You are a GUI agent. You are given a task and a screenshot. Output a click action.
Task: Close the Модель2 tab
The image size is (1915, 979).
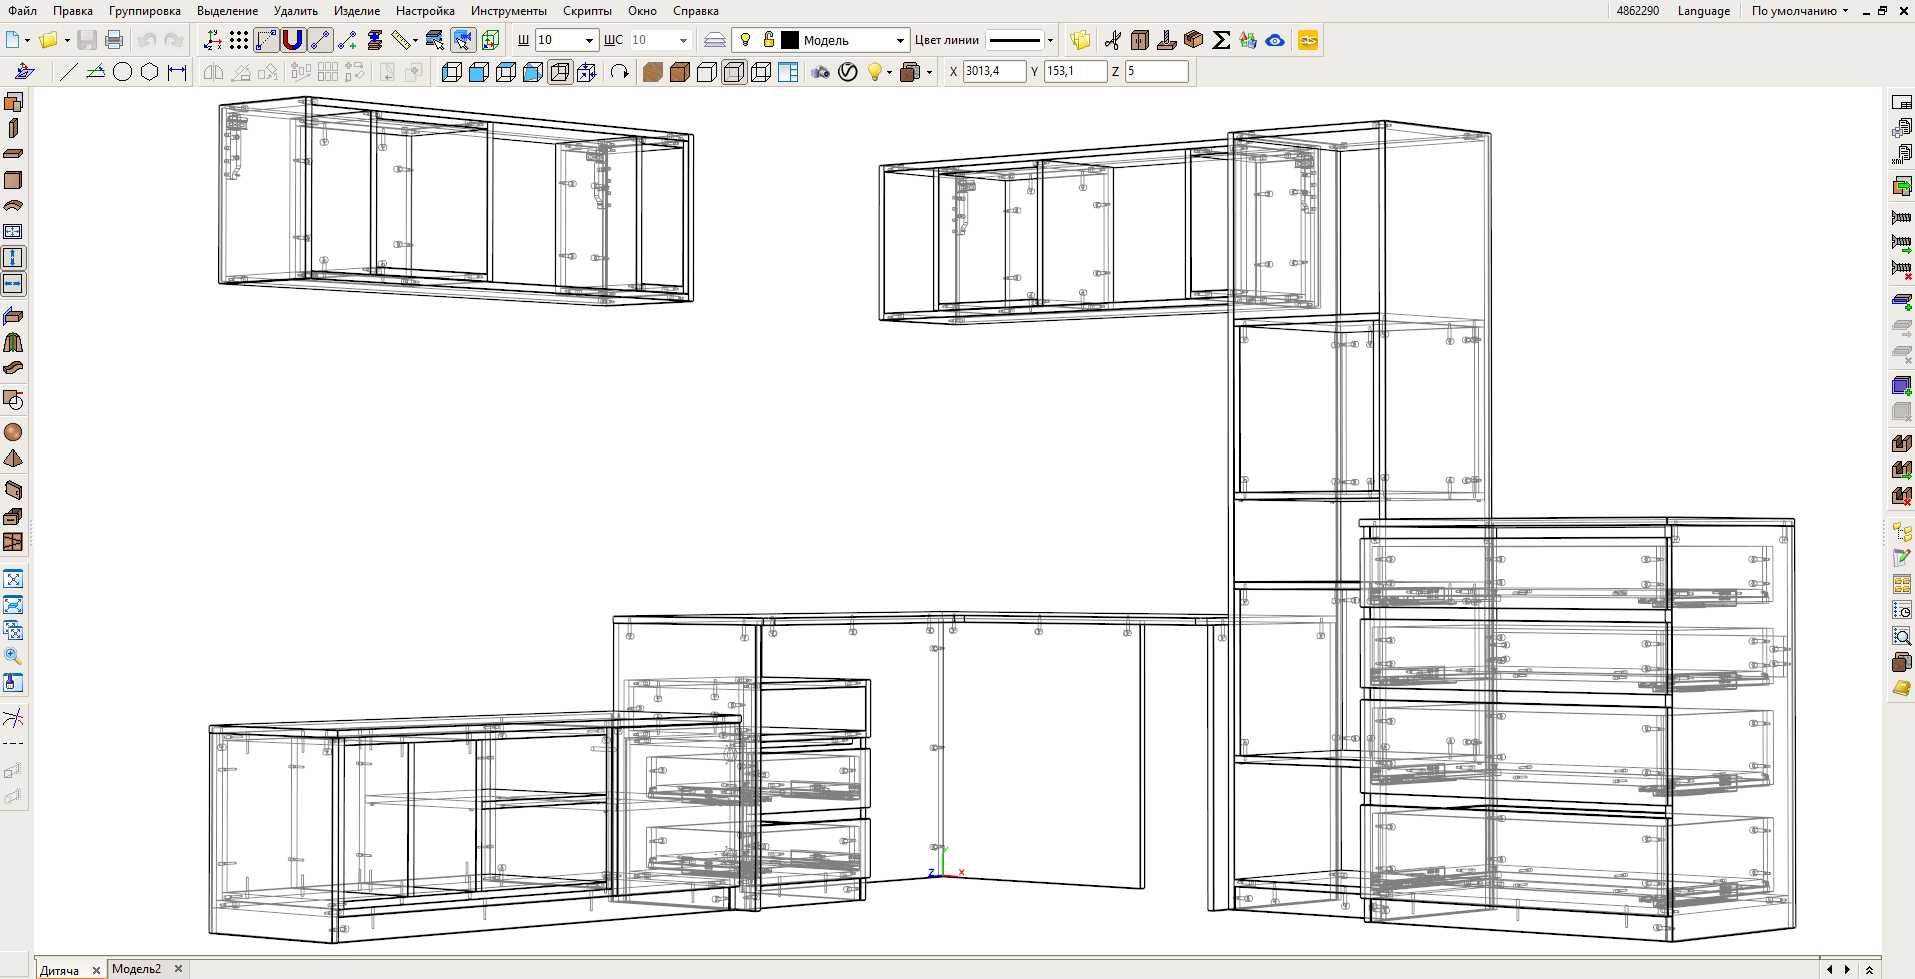tap(178, 969)
